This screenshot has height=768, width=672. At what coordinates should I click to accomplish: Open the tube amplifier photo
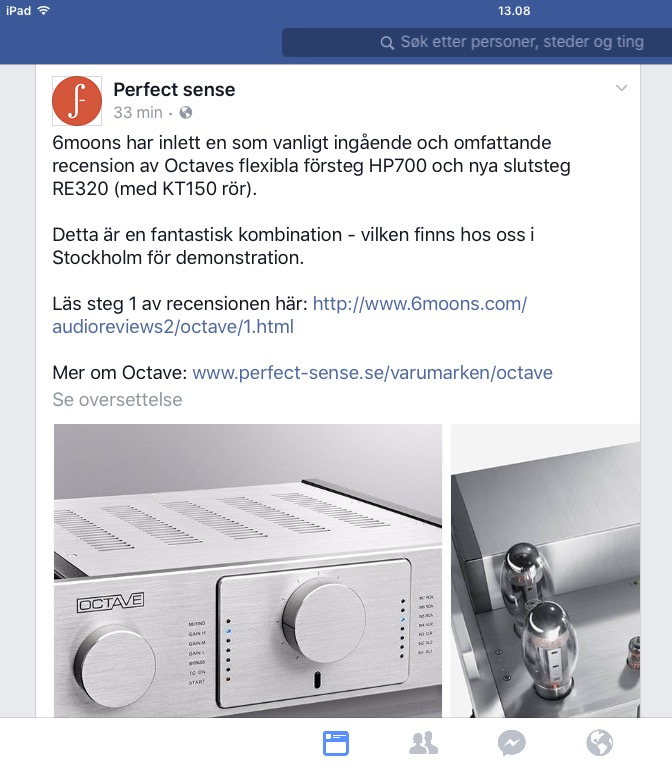545,571
